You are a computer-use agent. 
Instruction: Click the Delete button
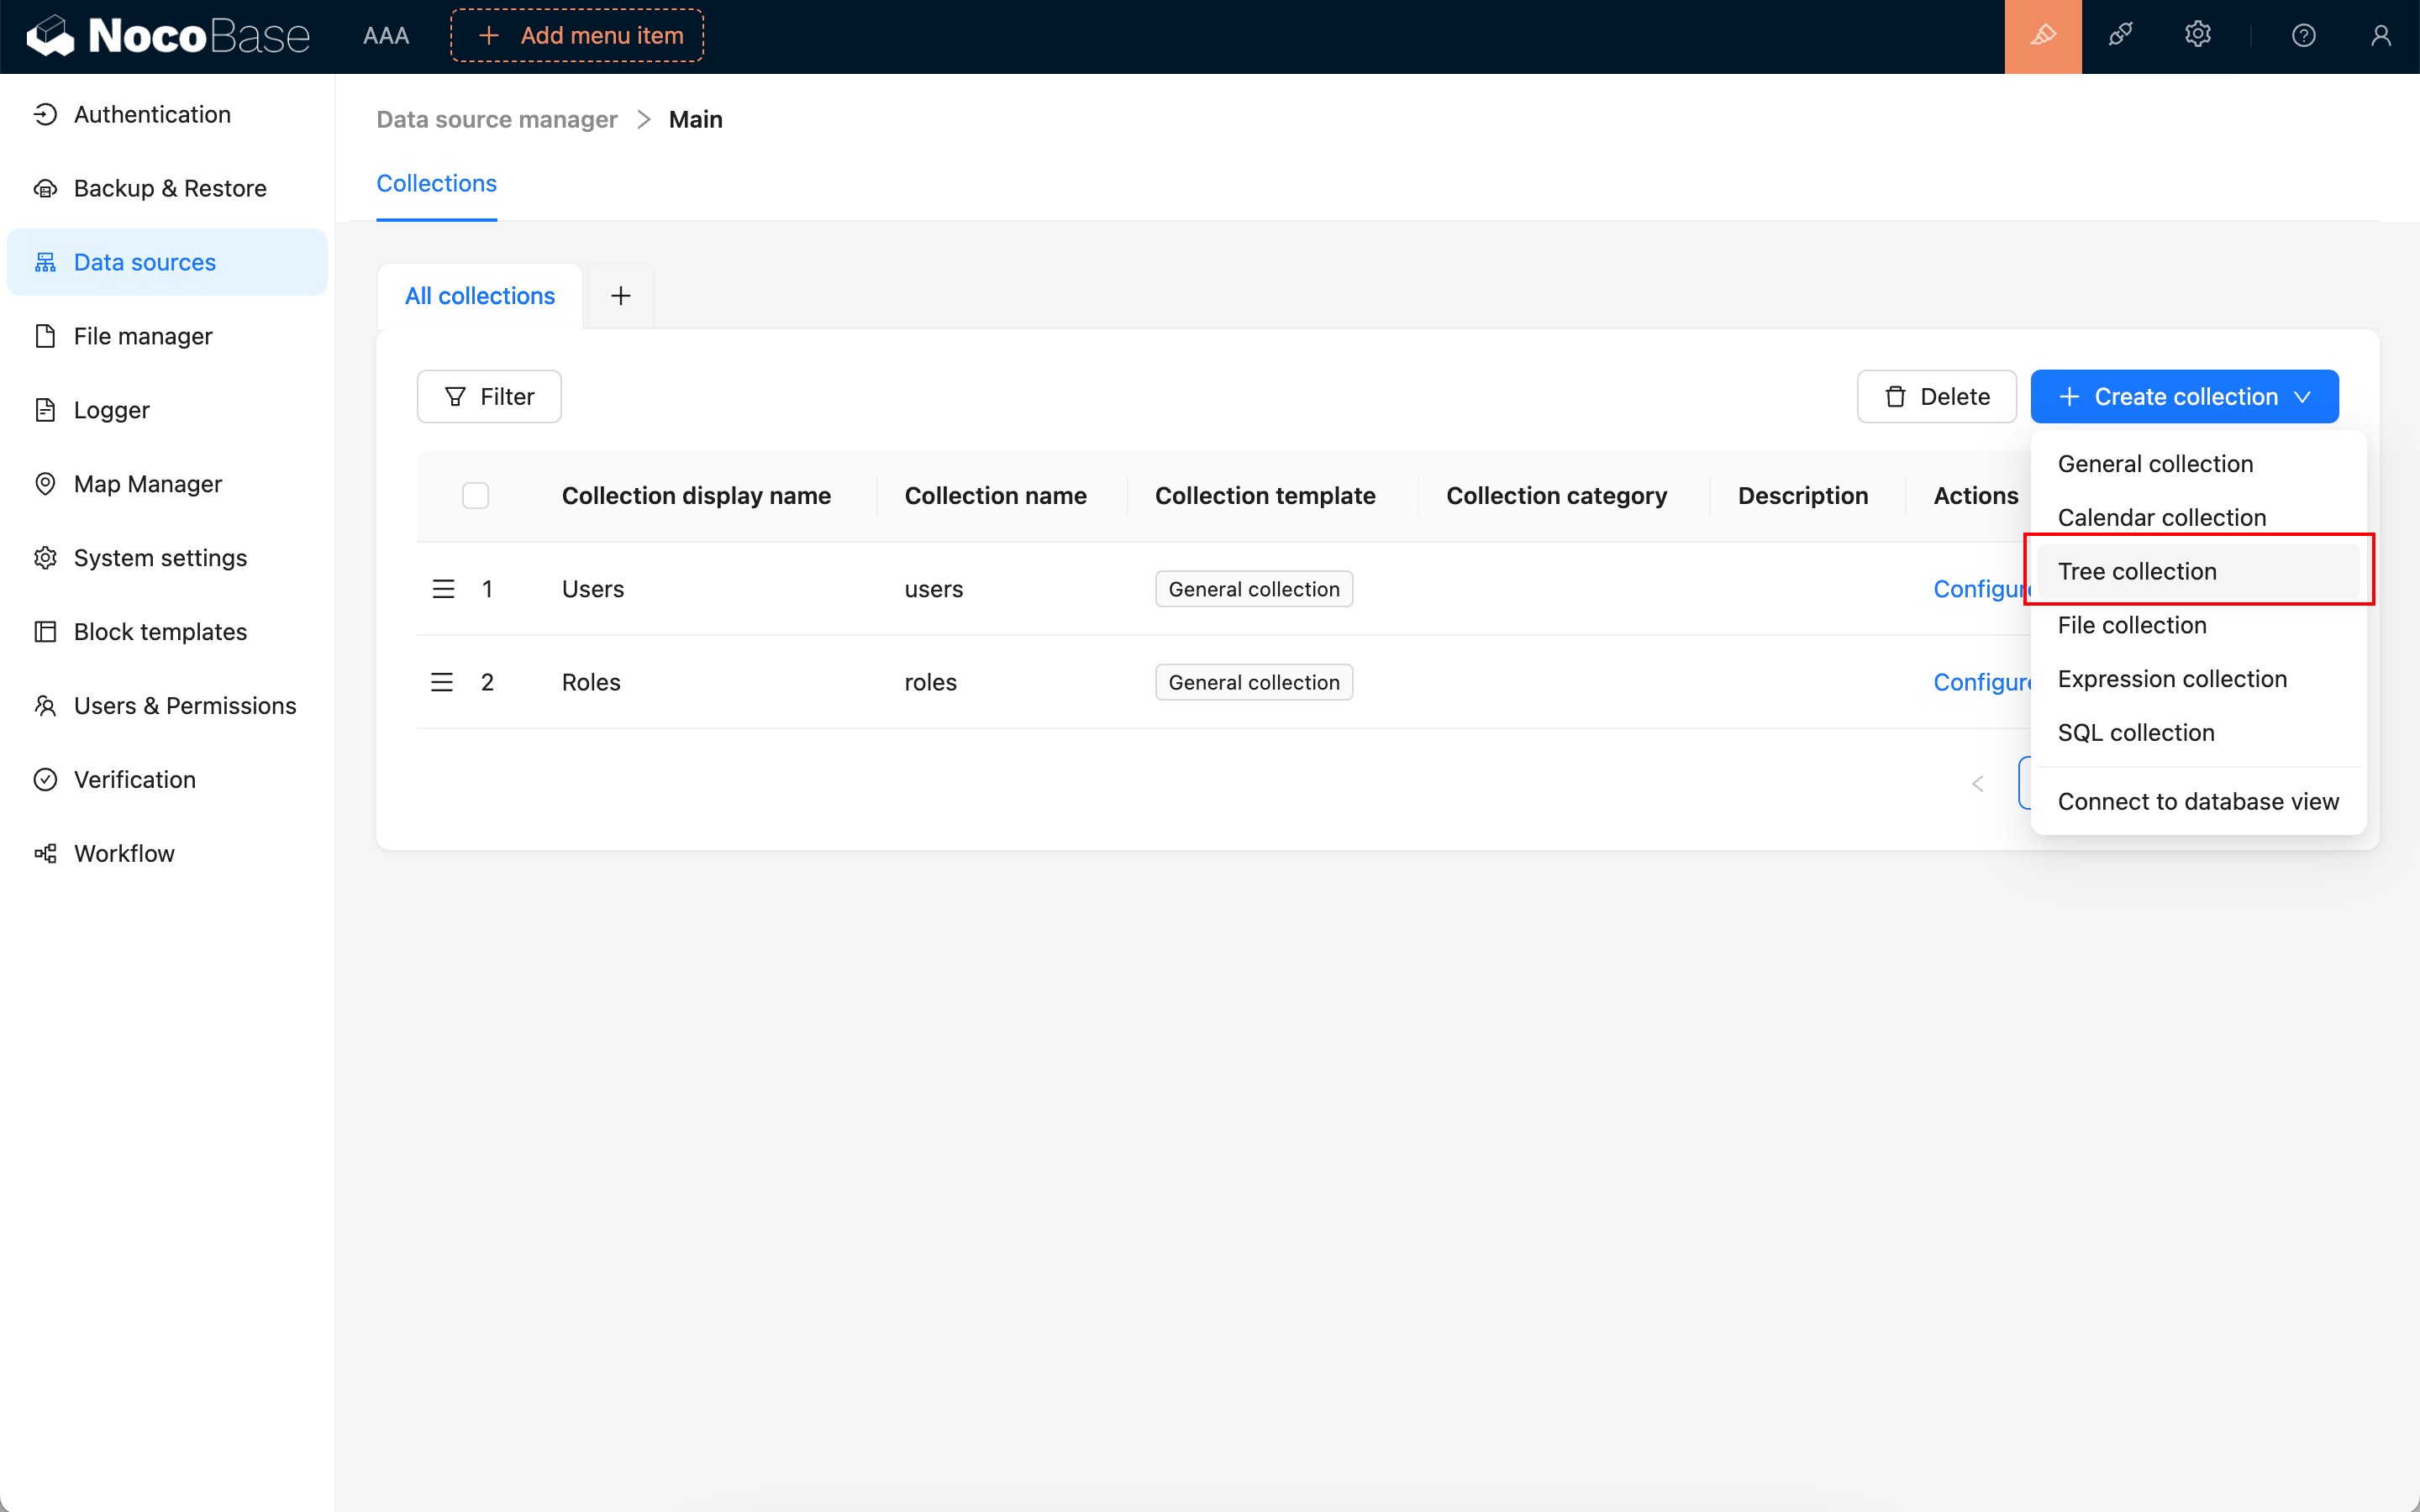pos(1936,397)
